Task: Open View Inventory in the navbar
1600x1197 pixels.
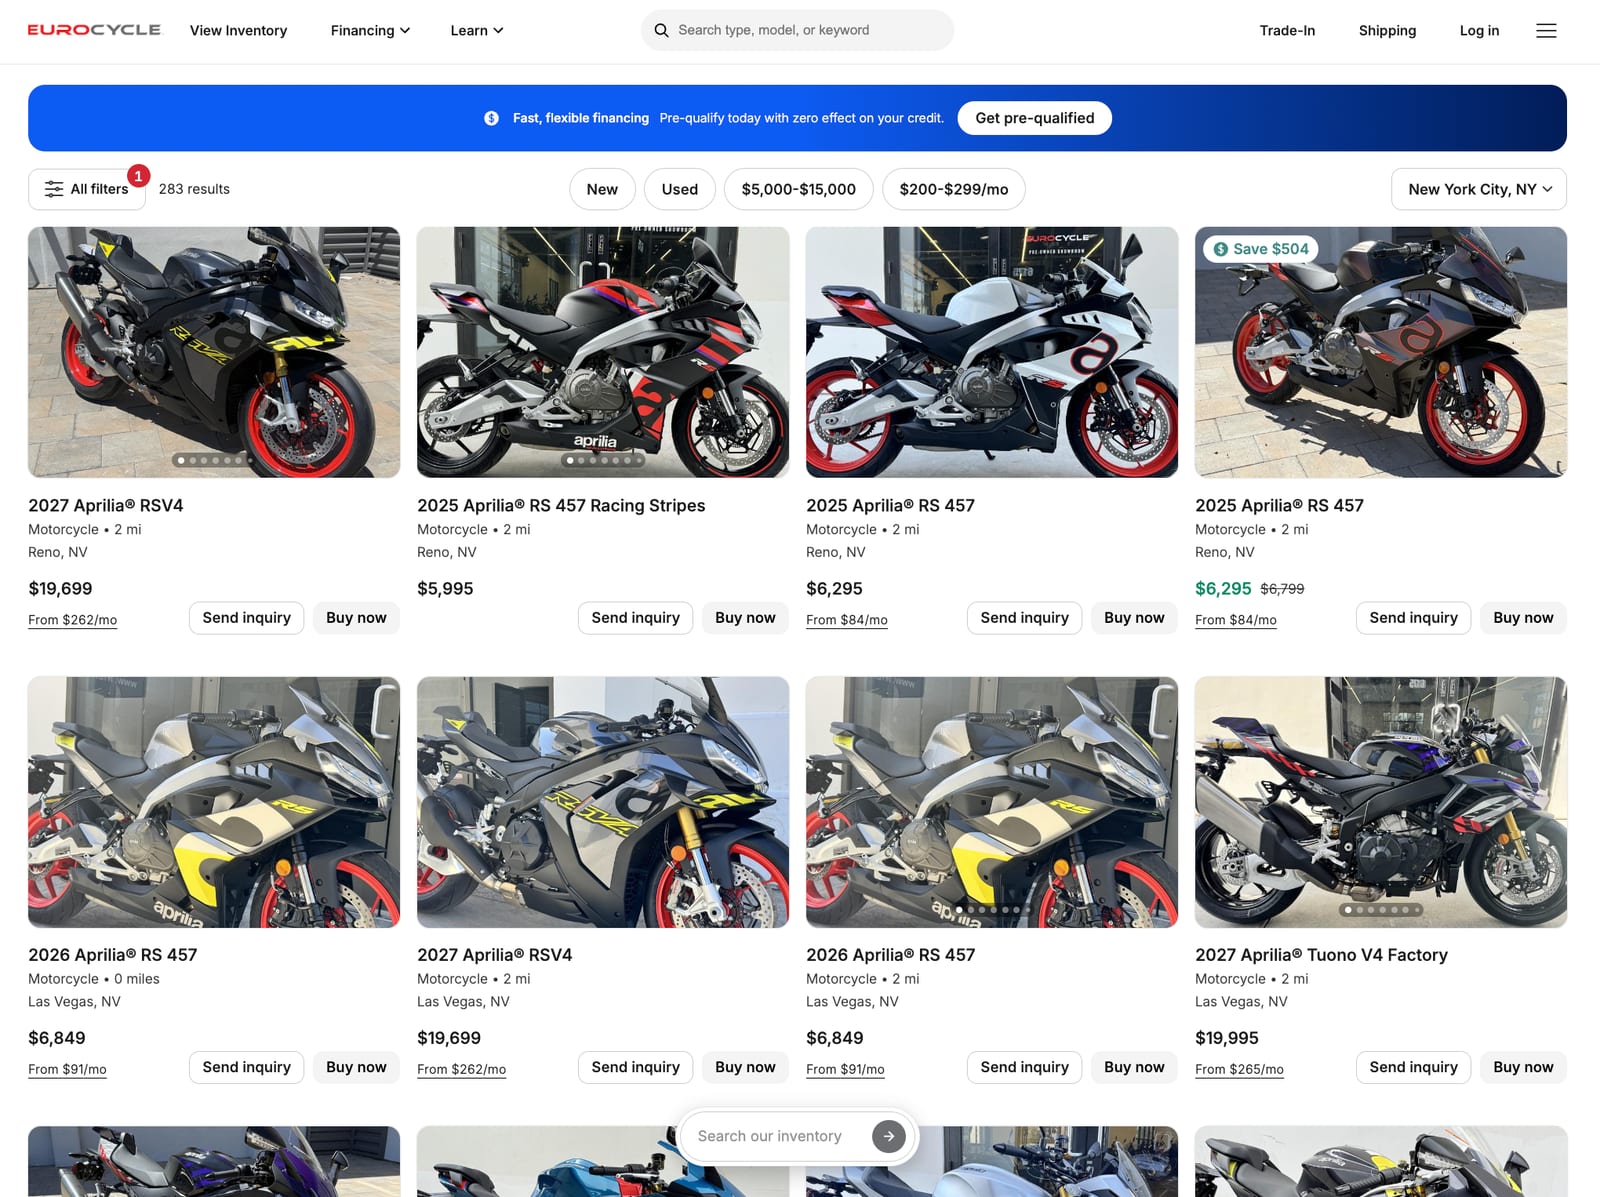Action: coord(238,30)
